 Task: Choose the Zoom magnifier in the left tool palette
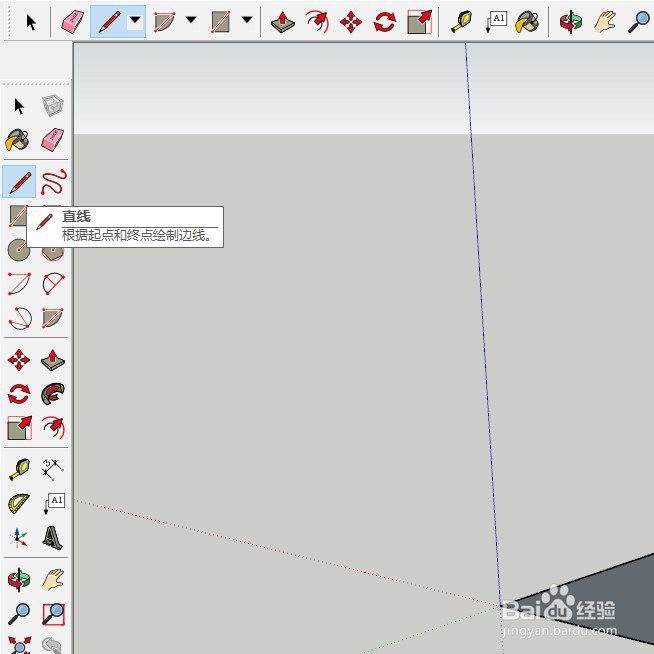[19, 614]
